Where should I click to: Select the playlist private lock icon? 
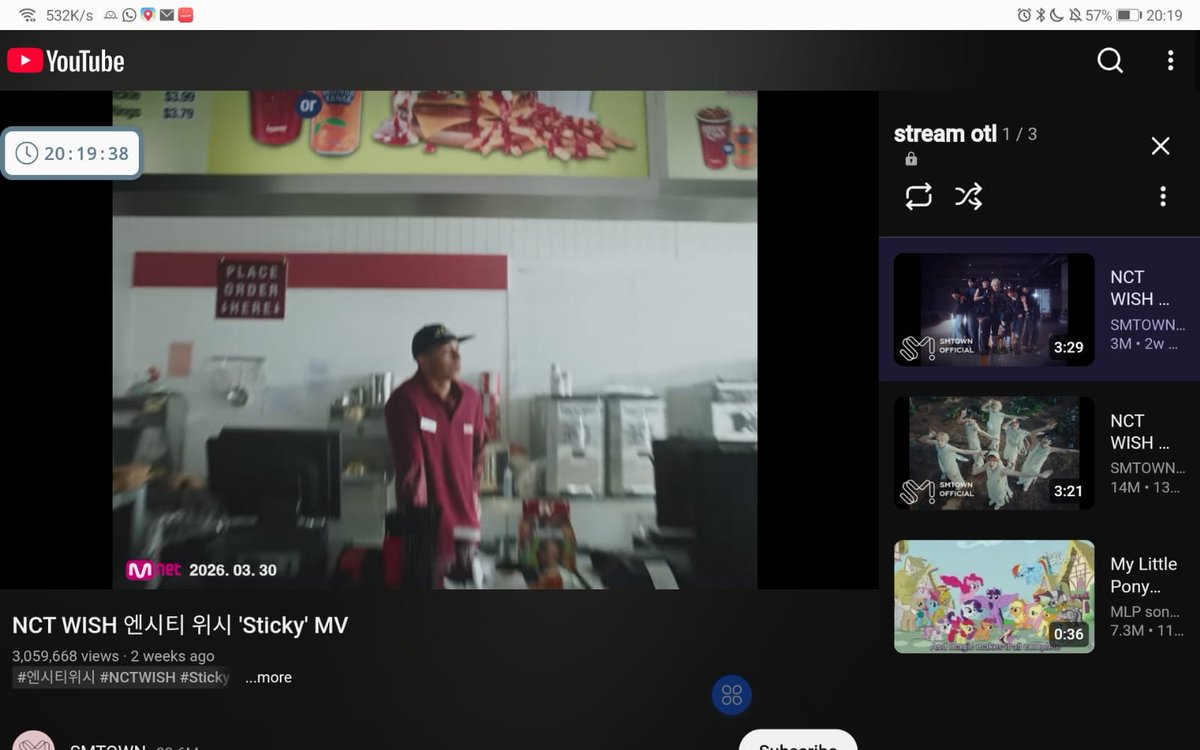[x=911, y=159]
